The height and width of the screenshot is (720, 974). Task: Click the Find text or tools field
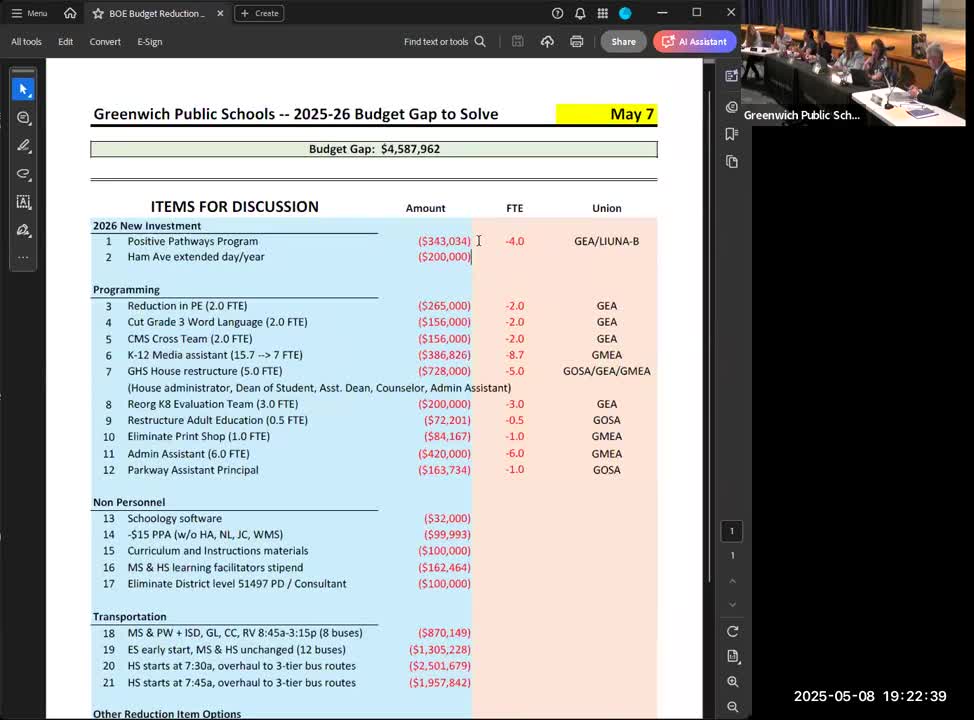(444, 42)
